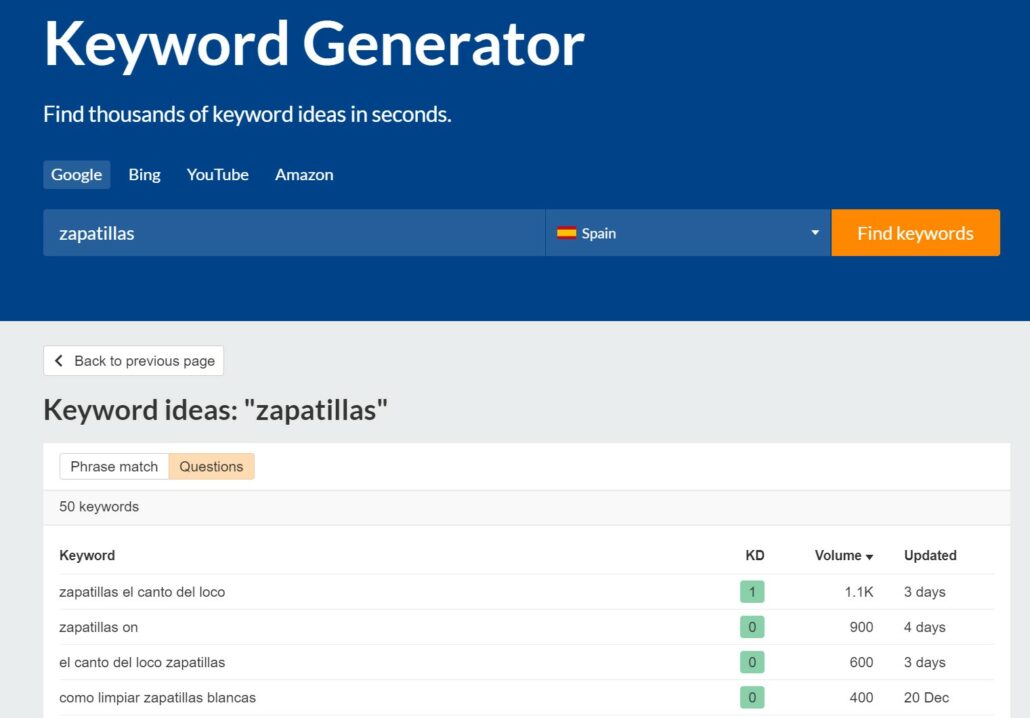Switch to the Amazon tab

[304, 174]
